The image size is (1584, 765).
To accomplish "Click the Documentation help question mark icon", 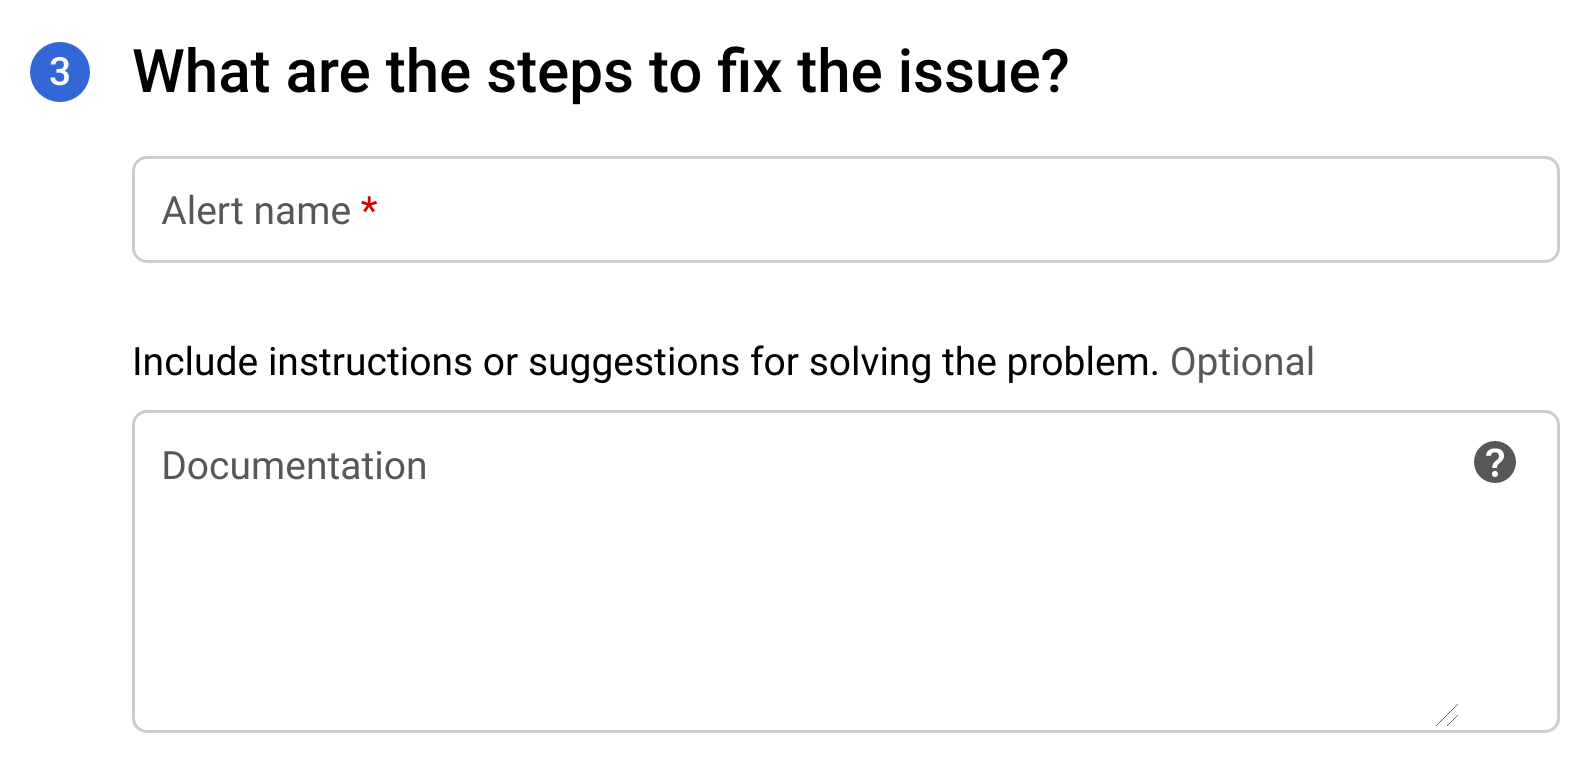I will 1494,462.
